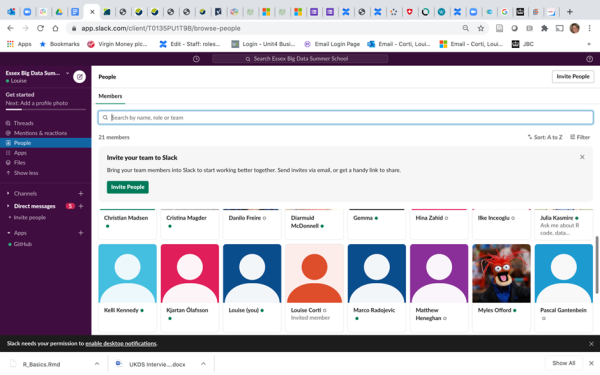Add an app using plus icon
The width and height of the screenshot is (600, 375).
81,233
